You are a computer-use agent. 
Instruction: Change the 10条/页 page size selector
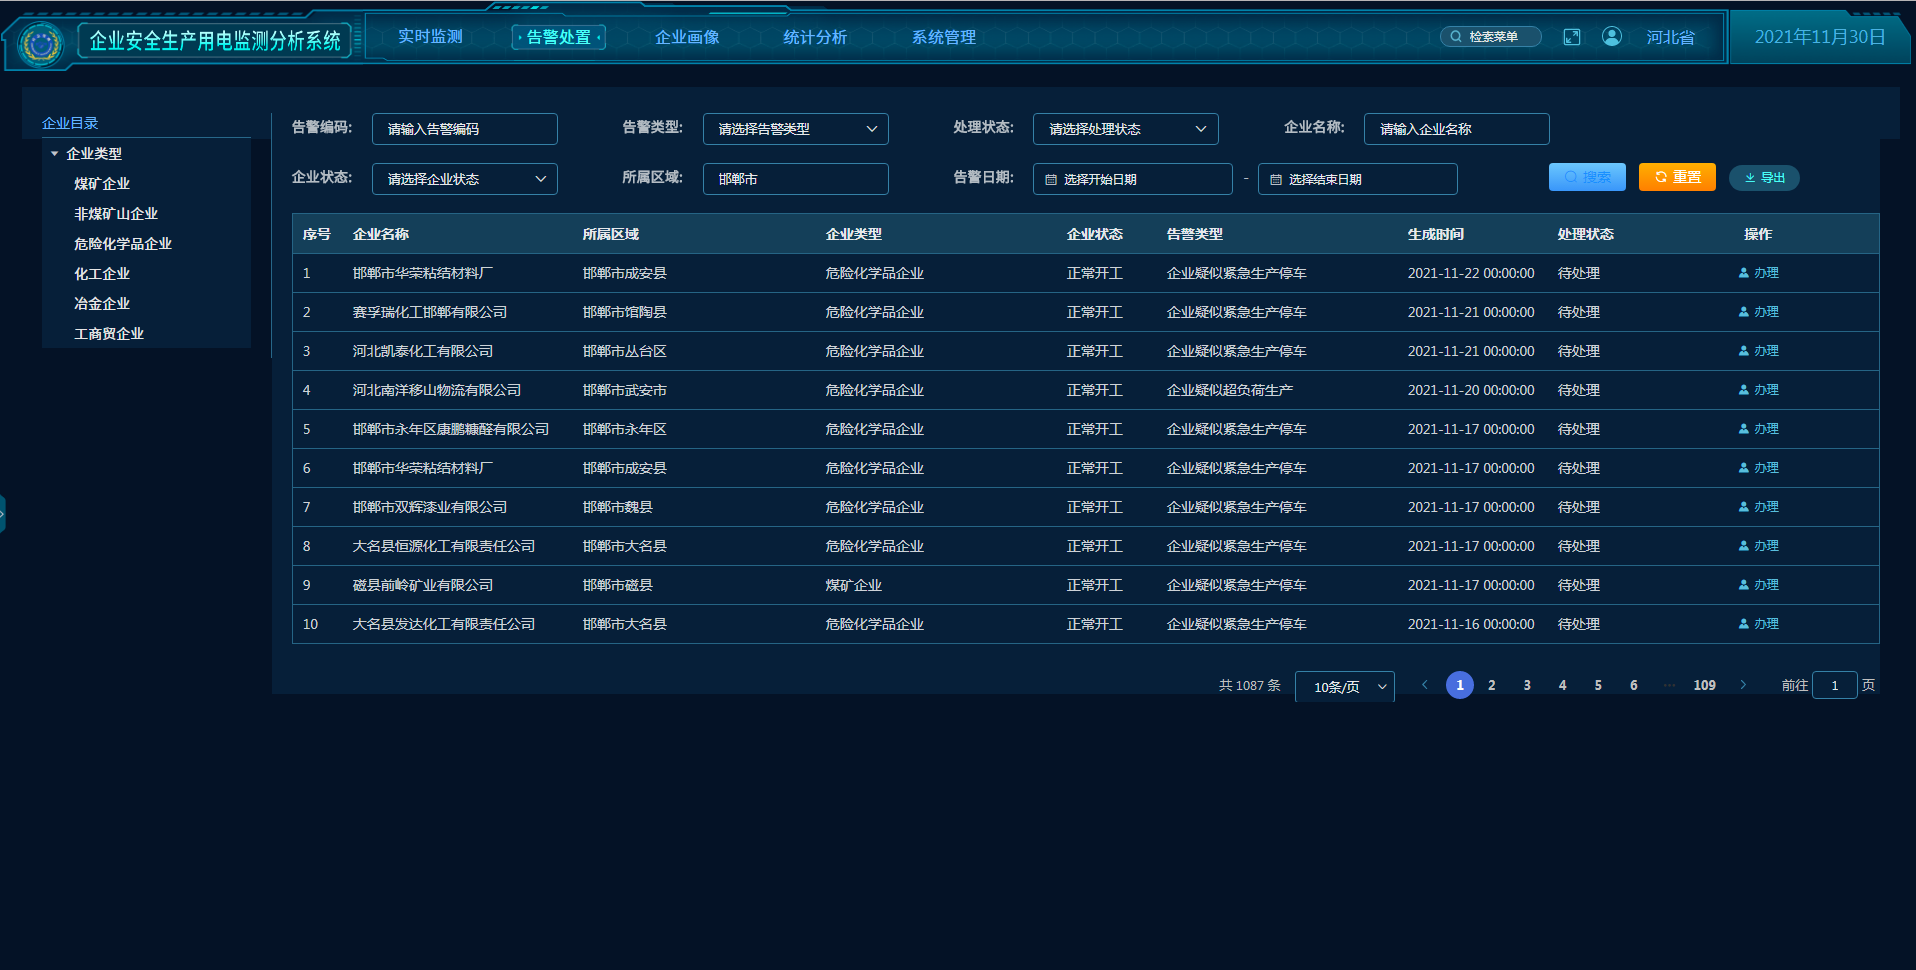click(x=1344, y=686)
